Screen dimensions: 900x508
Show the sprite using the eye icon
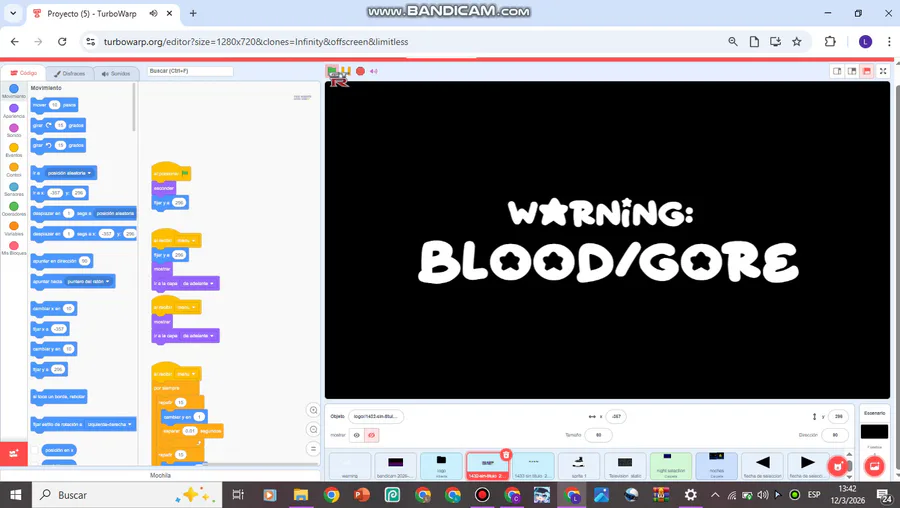click(x=356, y=435)
